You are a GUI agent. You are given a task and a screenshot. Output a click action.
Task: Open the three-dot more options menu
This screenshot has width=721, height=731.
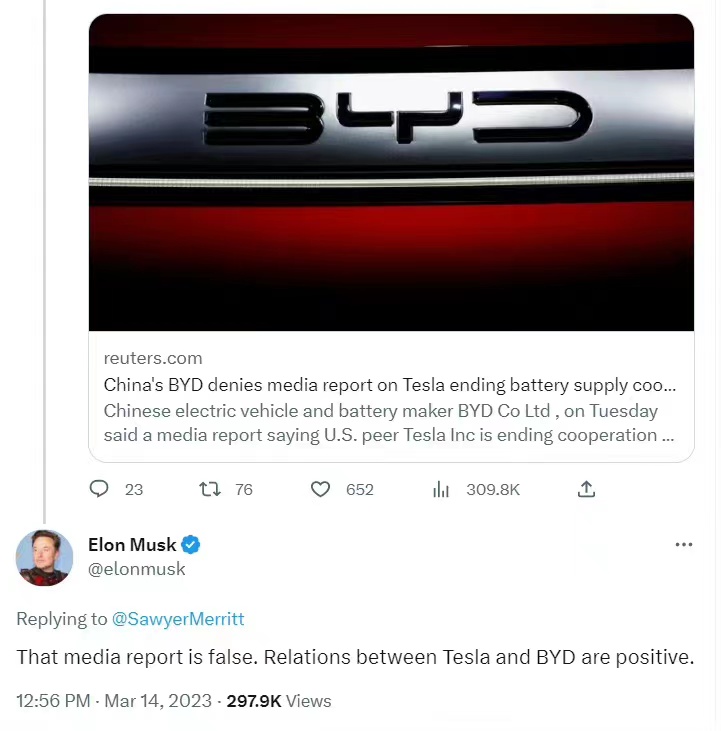[x=684, y=545]
